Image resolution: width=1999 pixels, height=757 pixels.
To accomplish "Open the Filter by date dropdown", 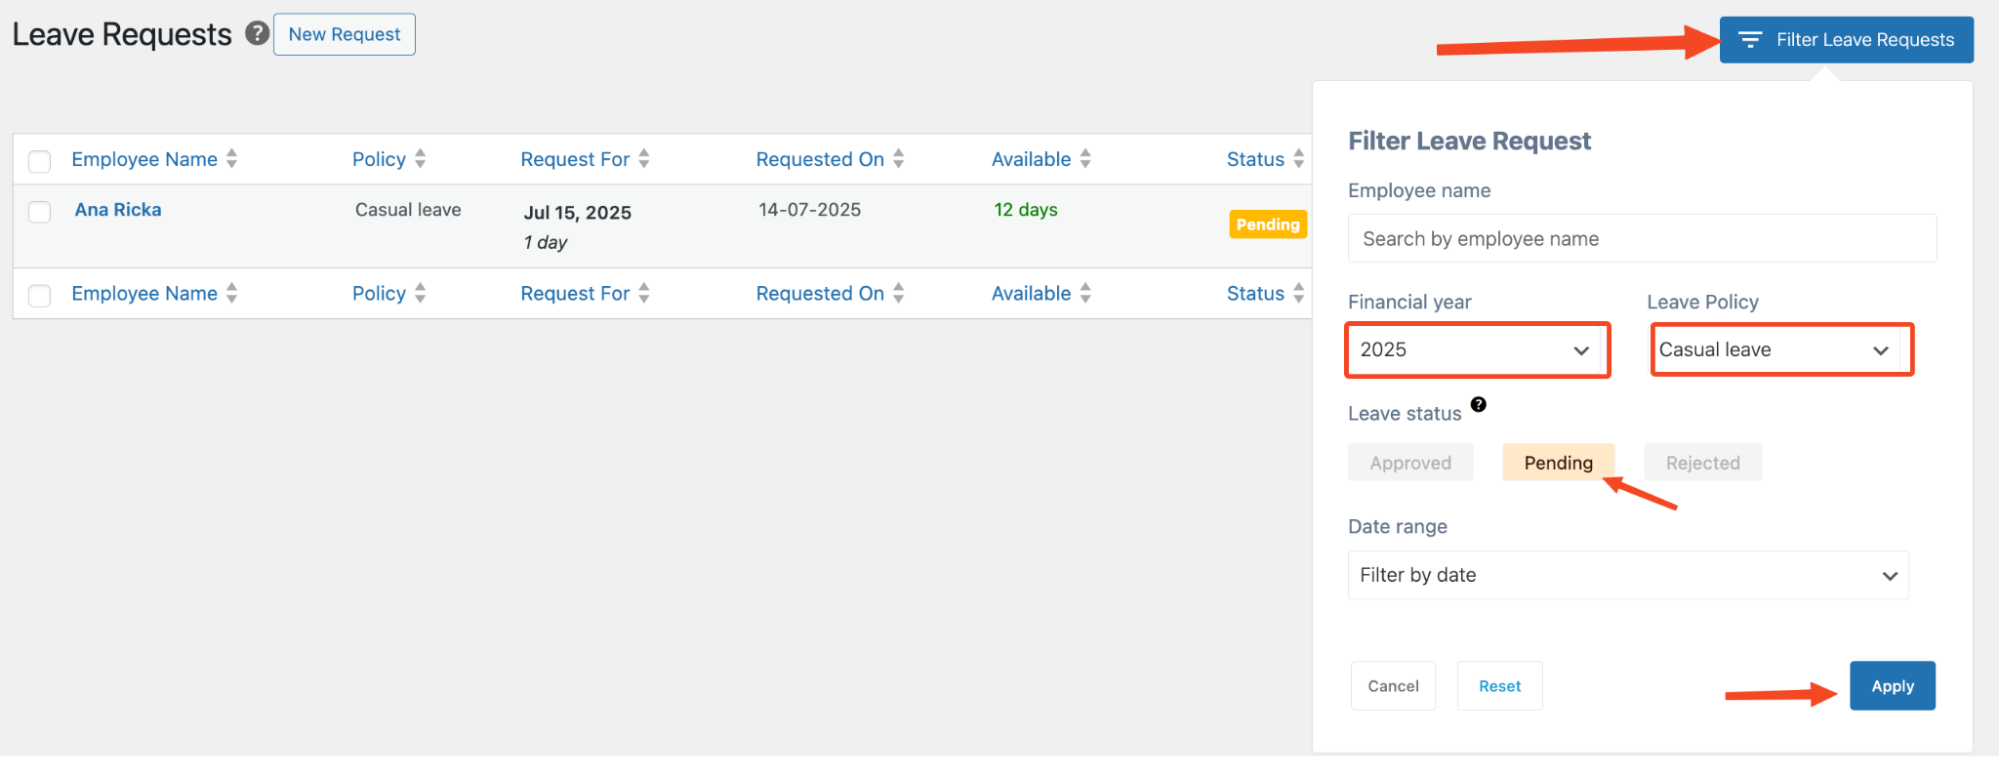I will [1627, 575].
